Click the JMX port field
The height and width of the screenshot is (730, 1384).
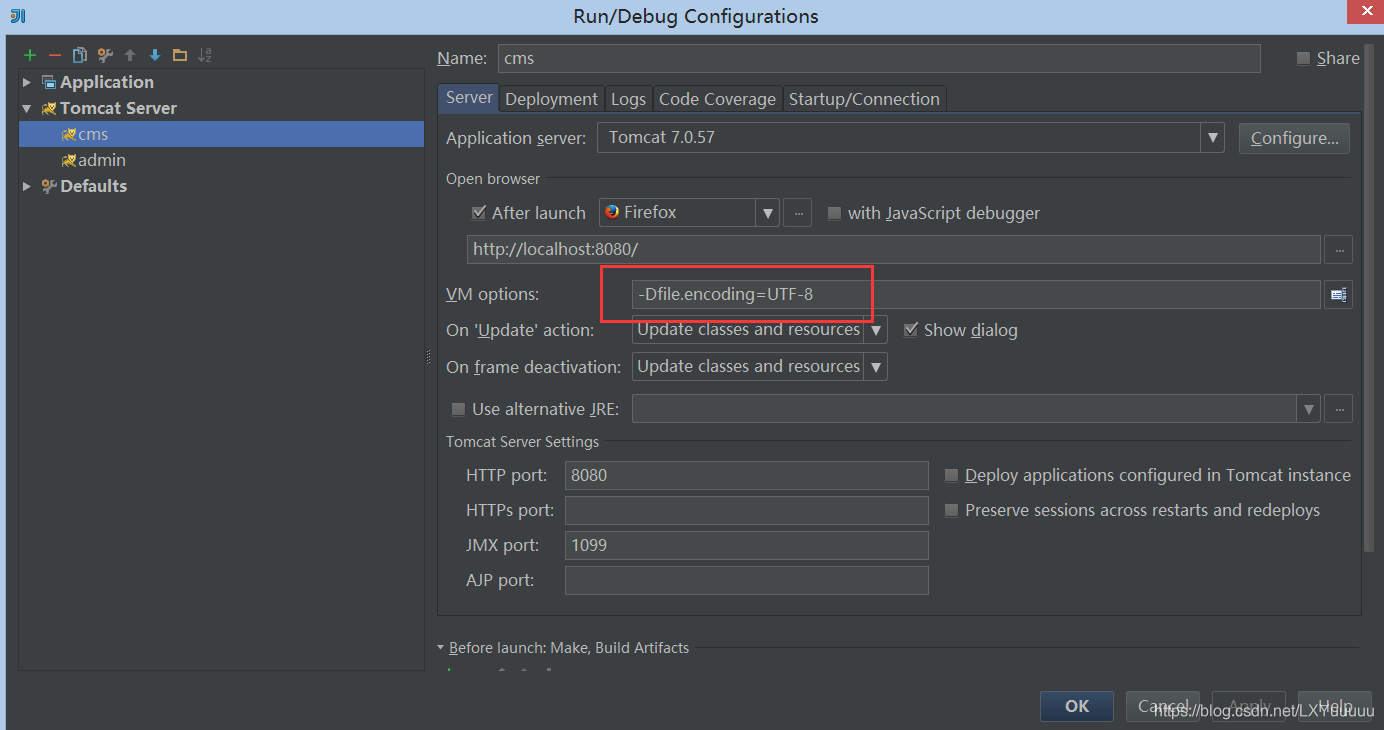pyautogui.click(x=747, y=545)
